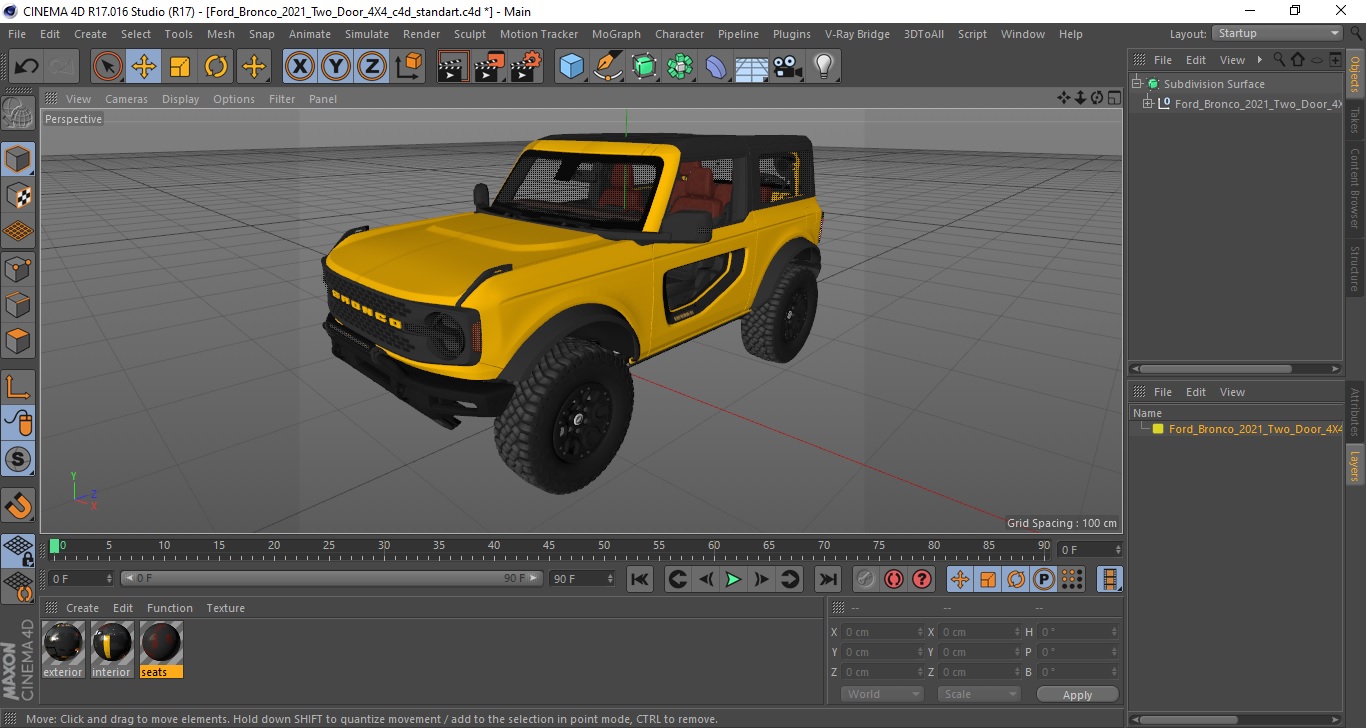The image size is (1366, 728).
Task: Add a Light object
Action: [823, 67]
